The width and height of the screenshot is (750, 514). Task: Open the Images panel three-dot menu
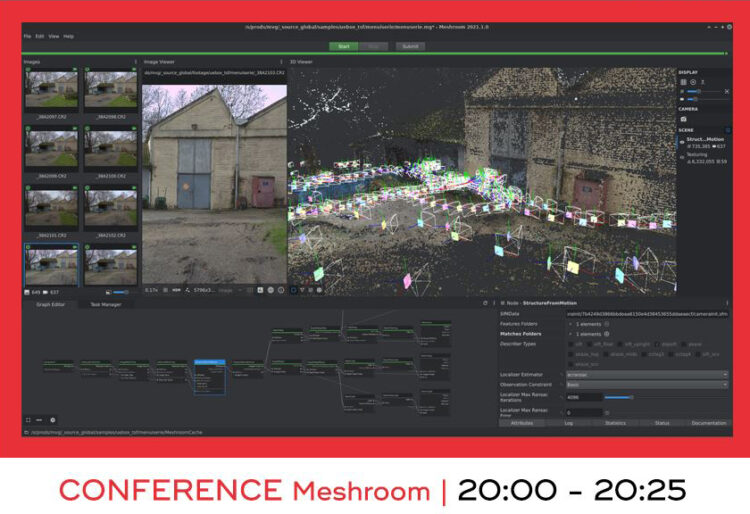click(x=136, y=62)
